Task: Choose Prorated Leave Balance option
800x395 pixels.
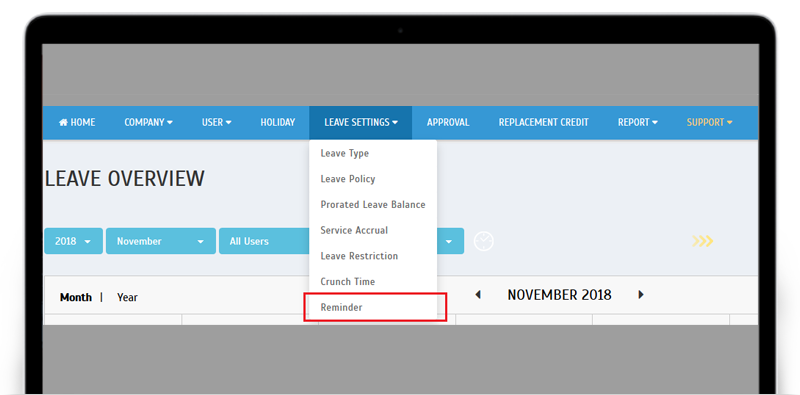Action: [373, 204]
